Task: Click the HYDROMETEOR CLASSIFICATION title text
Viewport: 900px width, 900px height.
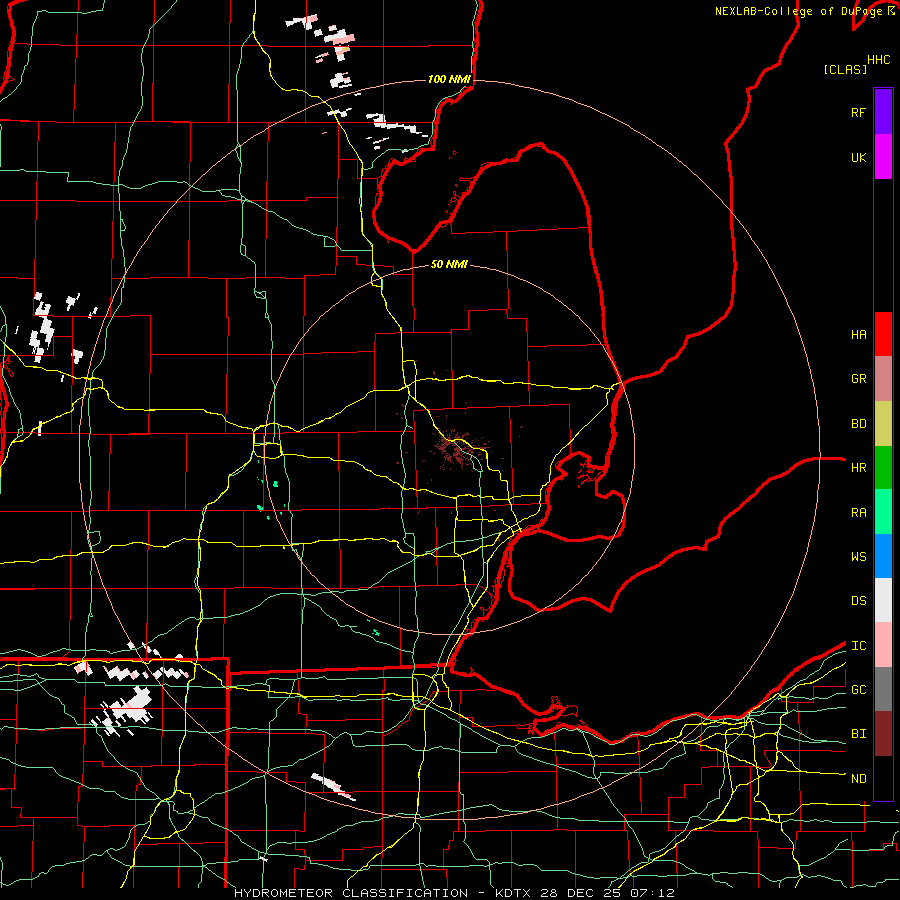Action: 351,893
